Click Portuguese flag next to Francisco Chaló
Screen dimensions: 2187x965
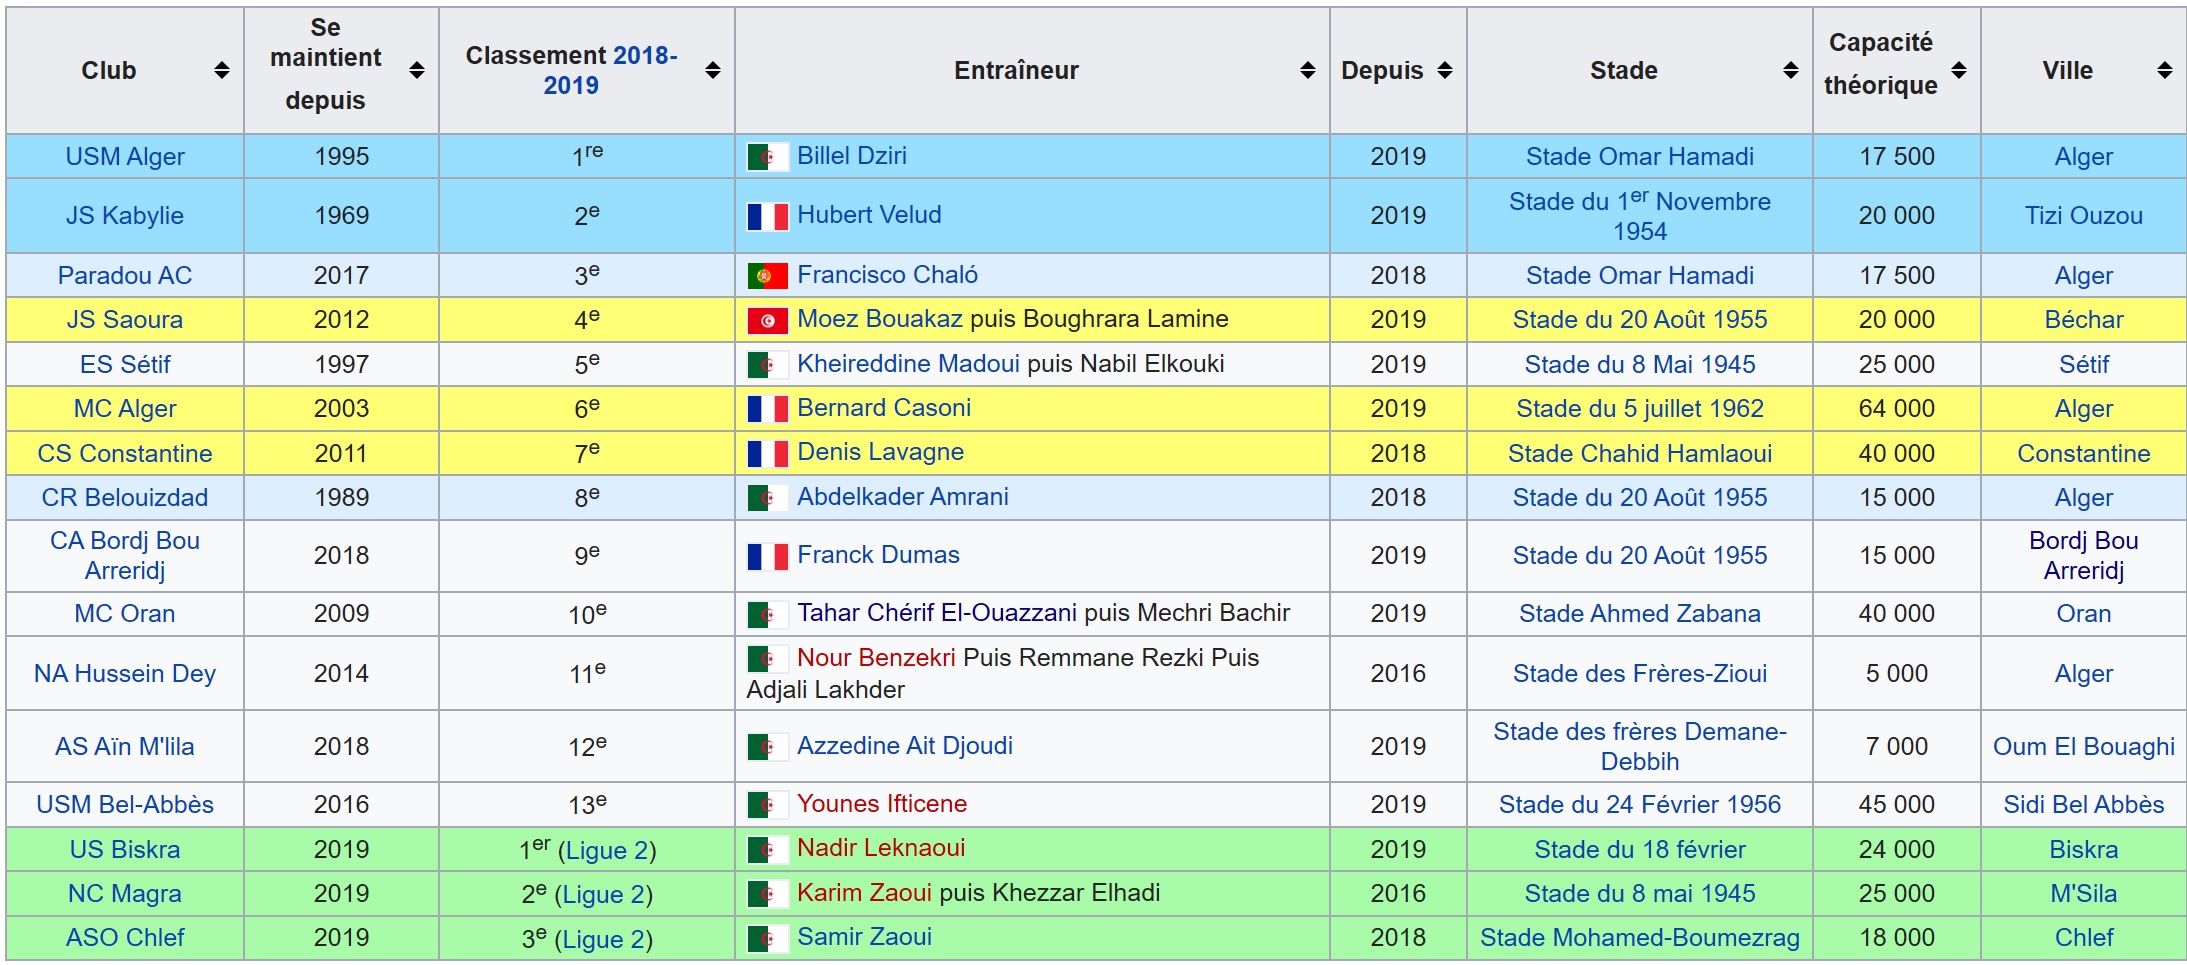(767, 276)
